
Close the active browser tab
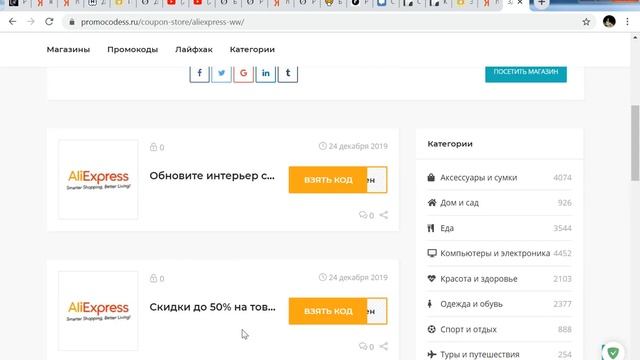pyautogui.click(x=520, y=3)
